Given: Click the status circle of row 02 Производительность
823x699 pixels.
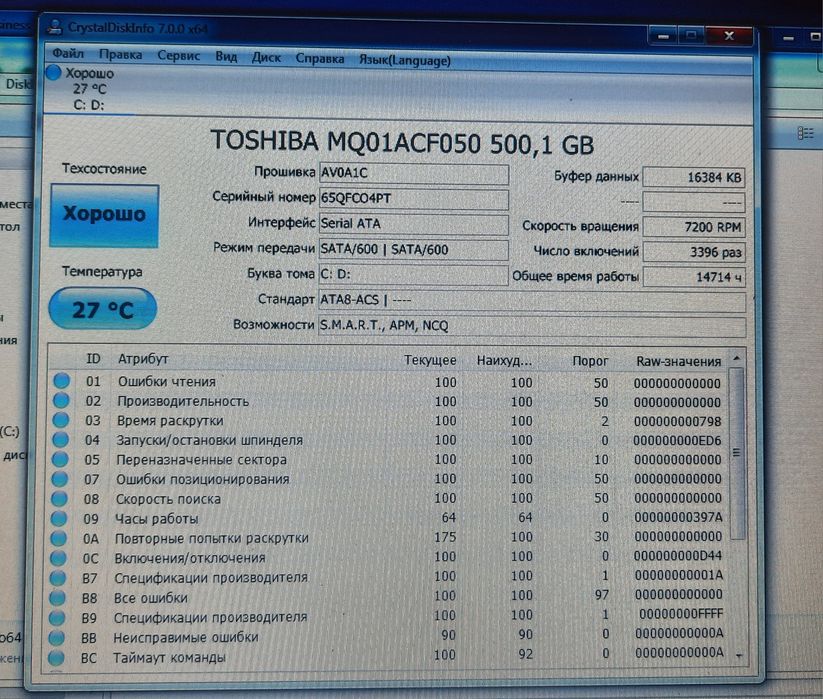Looking at the screenshot, I should click(x=61, y=400).
